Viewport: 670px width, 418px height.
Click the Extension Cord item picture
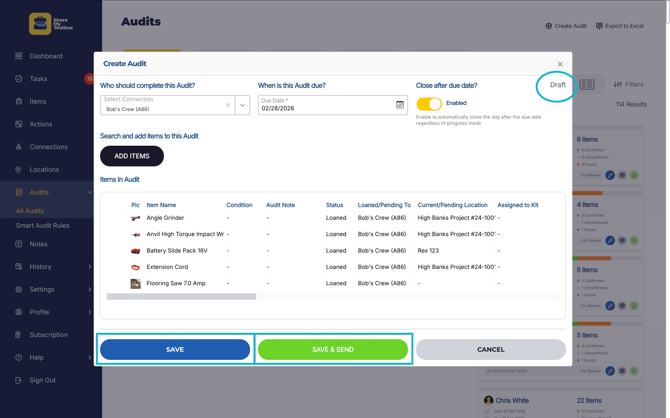point(135,267)
